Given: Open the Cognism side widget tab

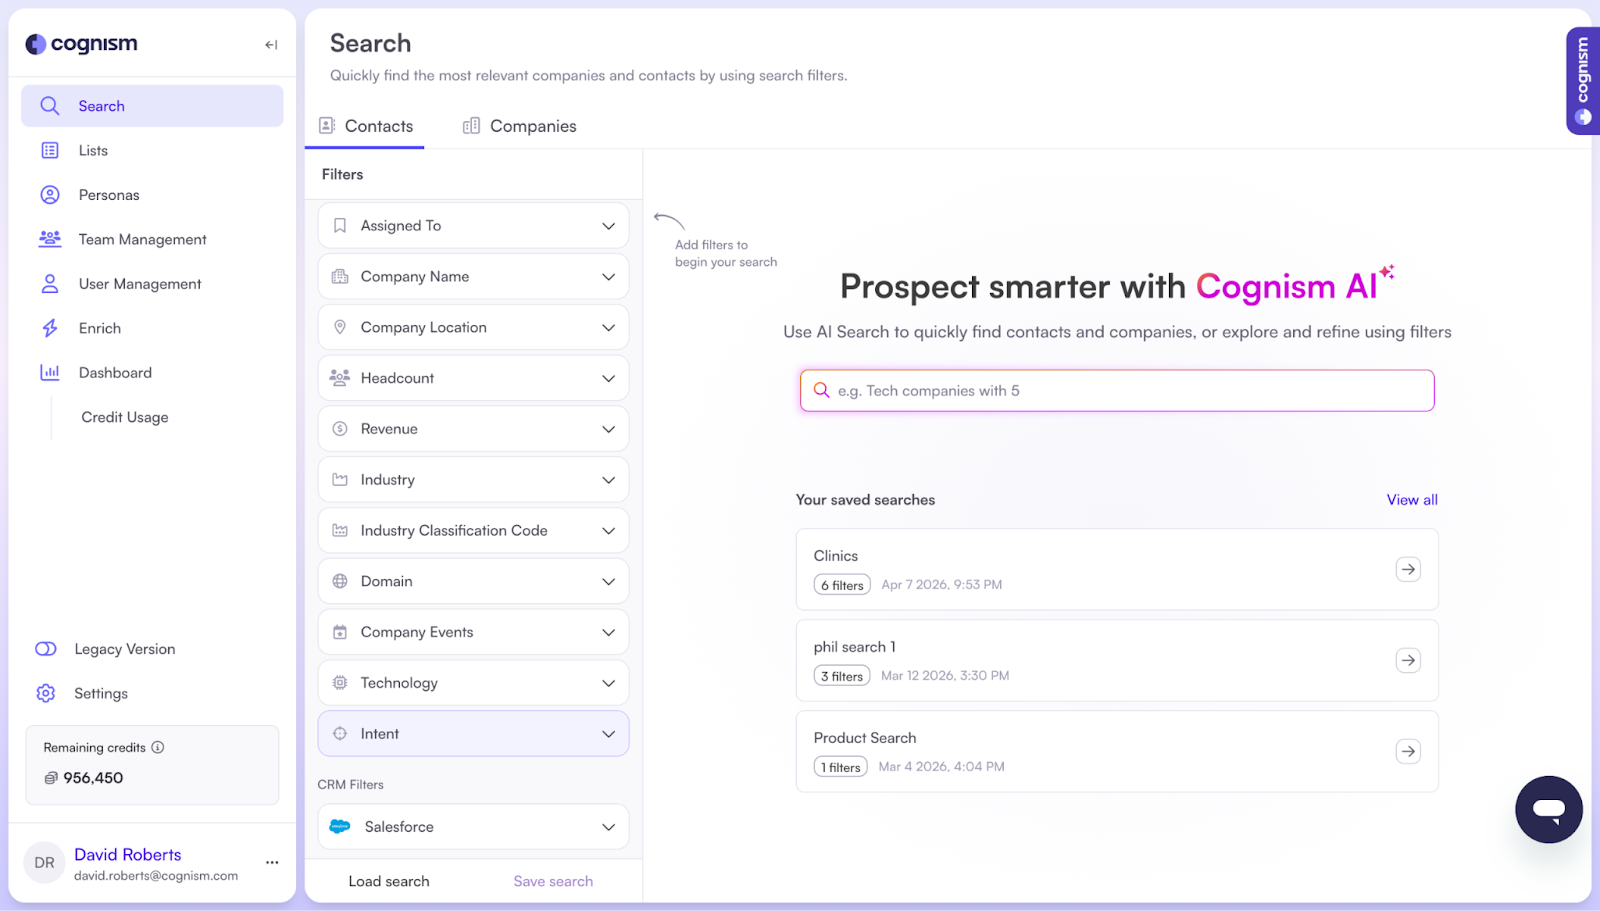Looking at the screenshot, I should click(x=1581, y=81).
